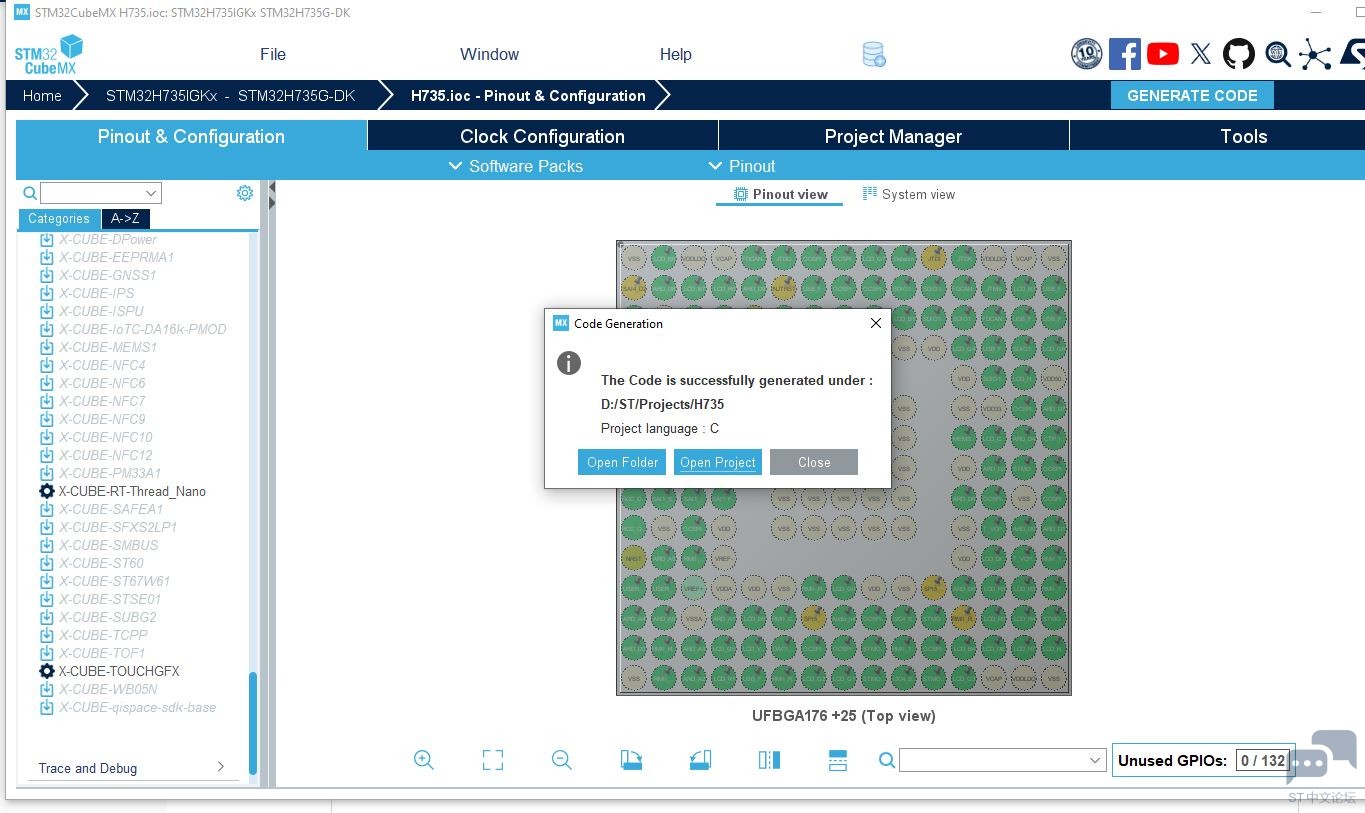
Task: Zoom in on the pinout chip view
Action: click(424, 760)
